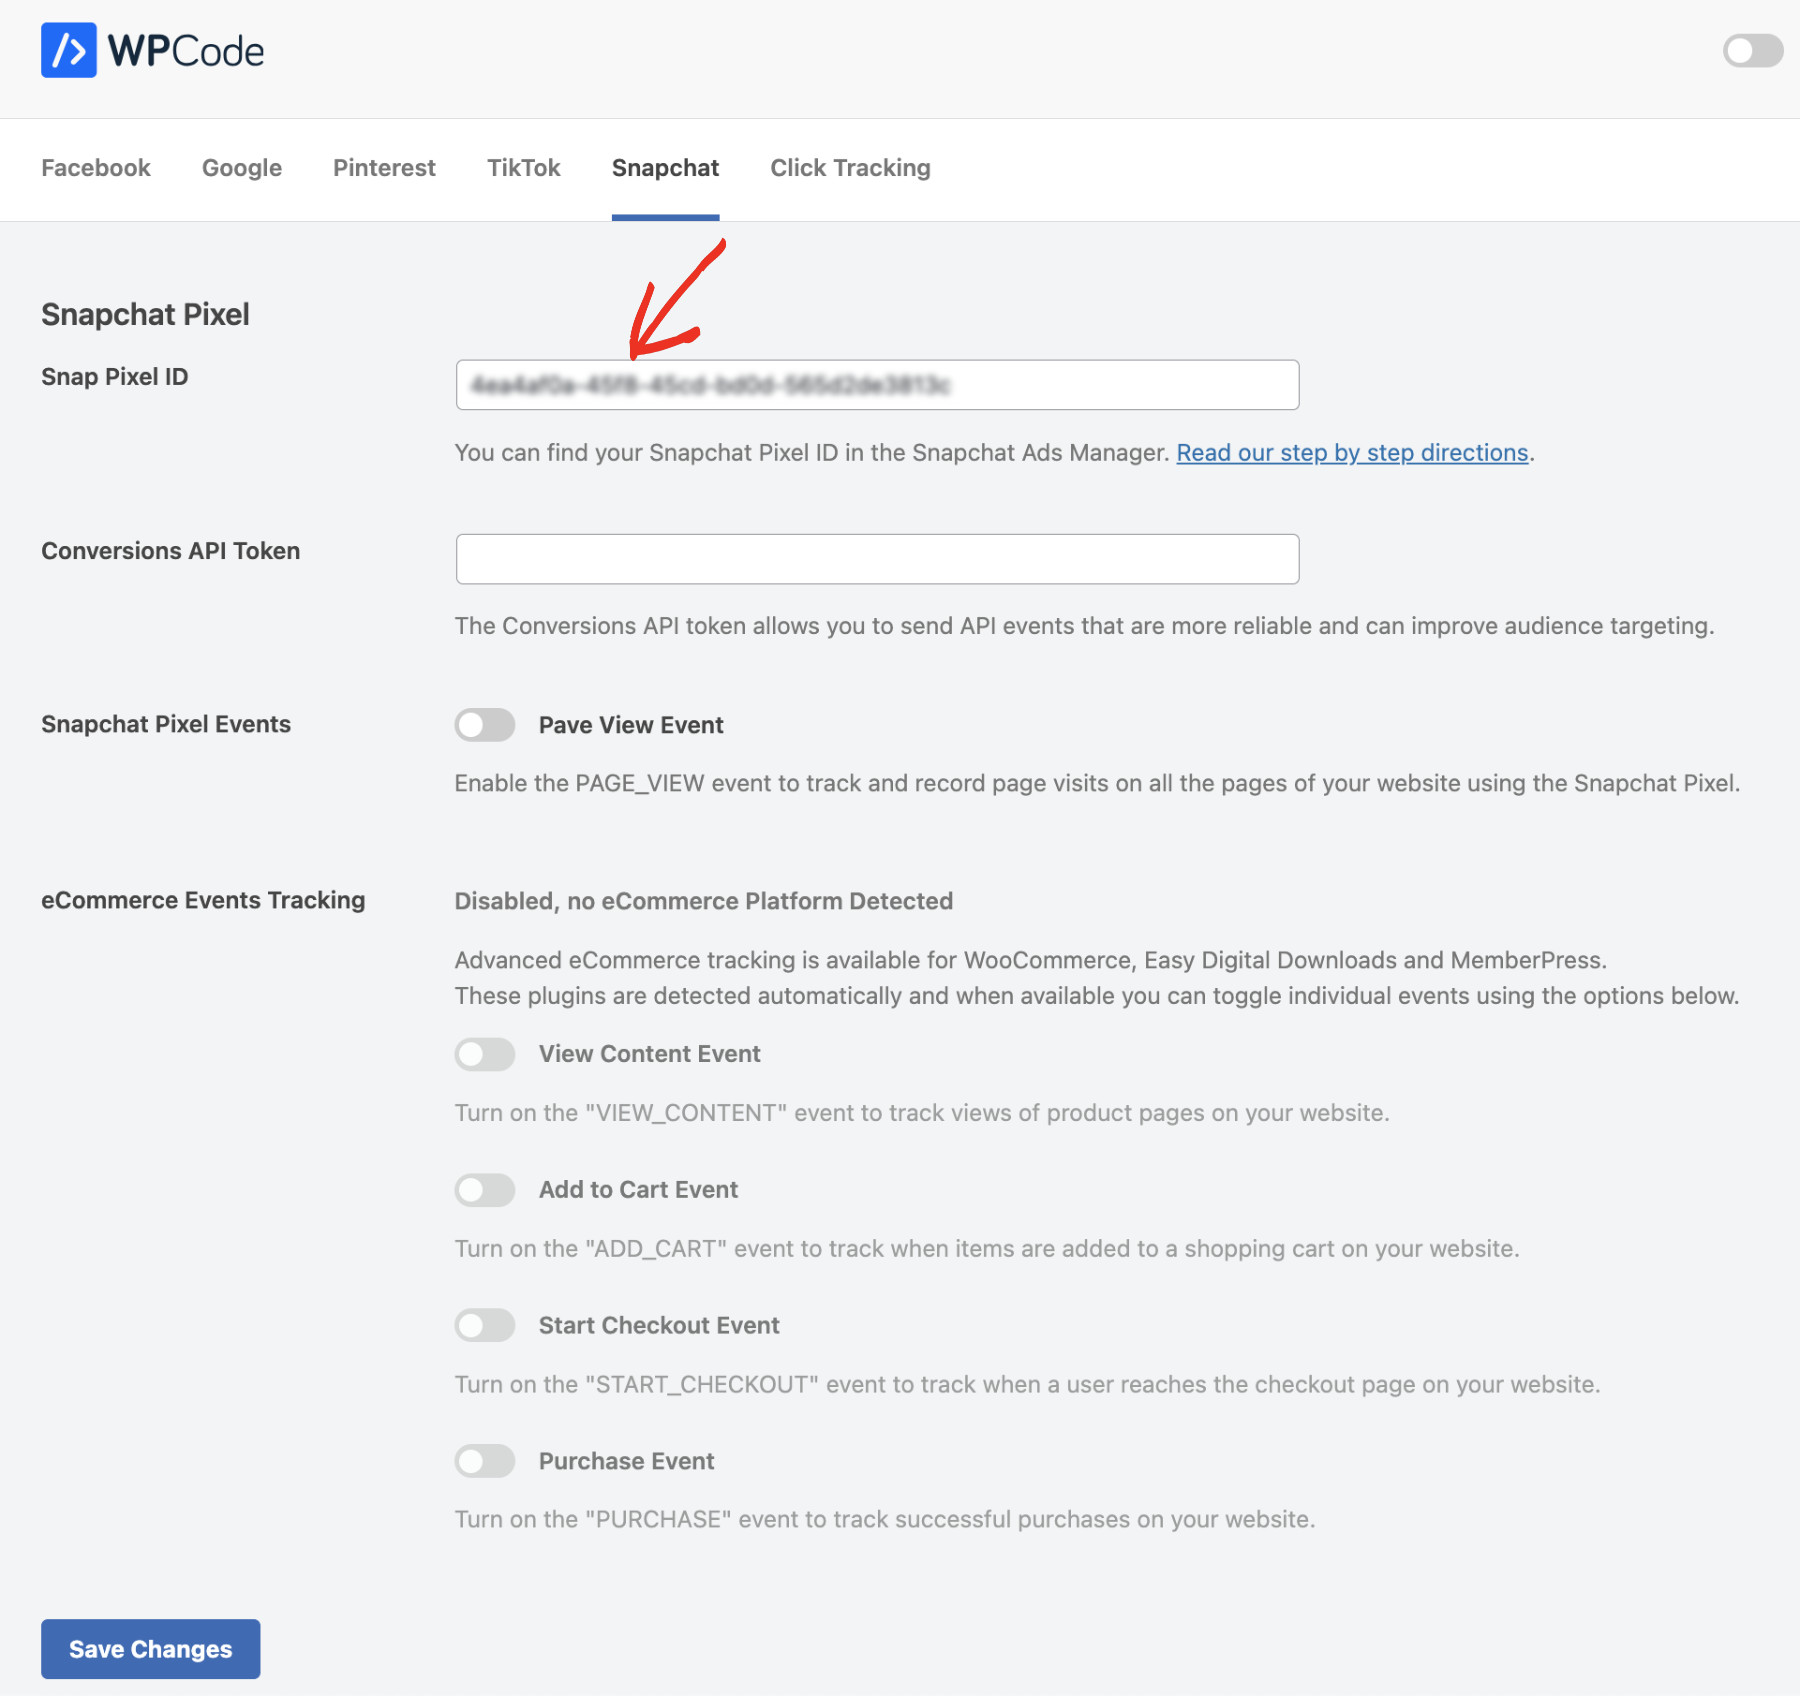Screen dimensions: 1800x1696
Task: Focus the Snap Pixel ID field
Action: (877, 385)
